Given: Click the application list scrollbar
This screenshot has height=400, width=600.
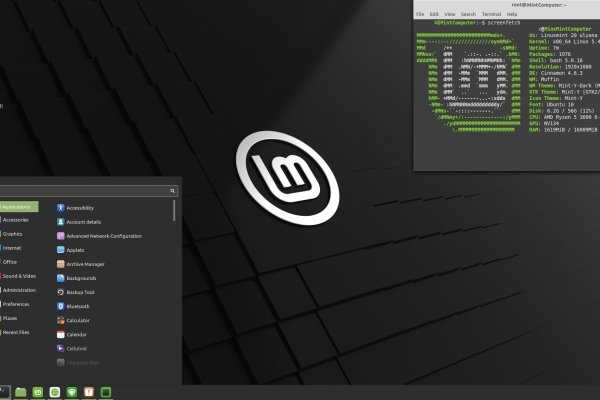Looking at the screenshot, I should click(x=175, y=210).
